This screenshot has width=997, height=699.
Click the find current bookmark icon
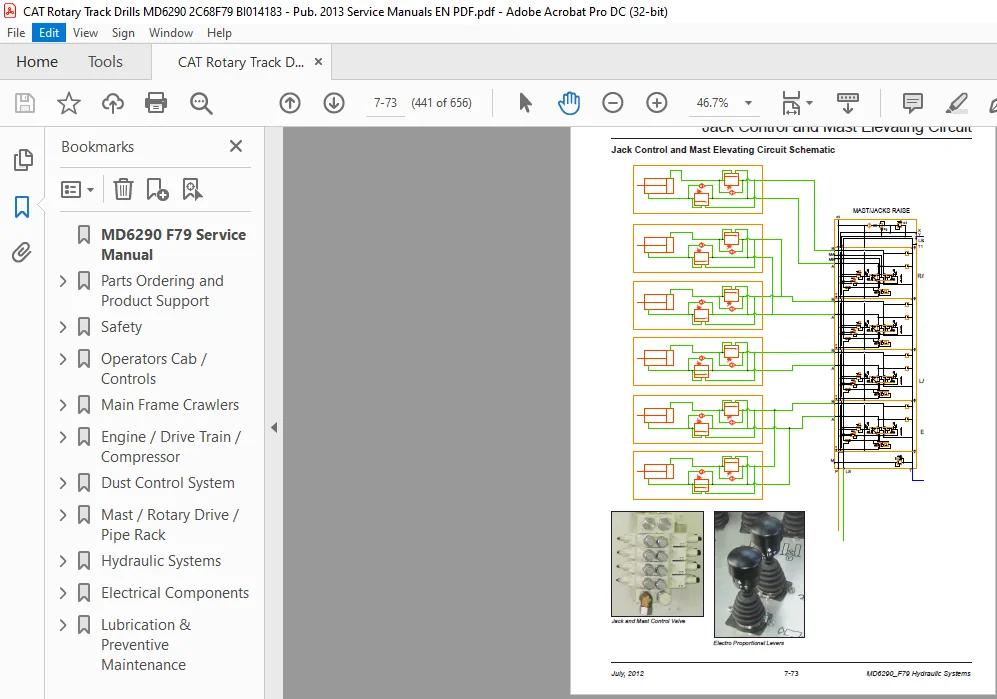click(x=192, y=190)
